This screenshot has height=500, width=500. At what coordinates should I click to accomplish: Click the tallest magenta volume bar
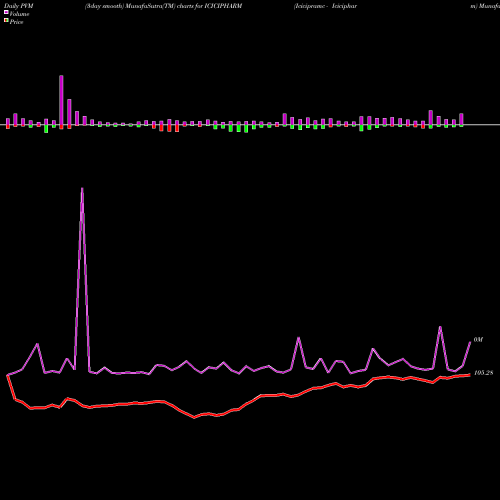tap(61, 100)
